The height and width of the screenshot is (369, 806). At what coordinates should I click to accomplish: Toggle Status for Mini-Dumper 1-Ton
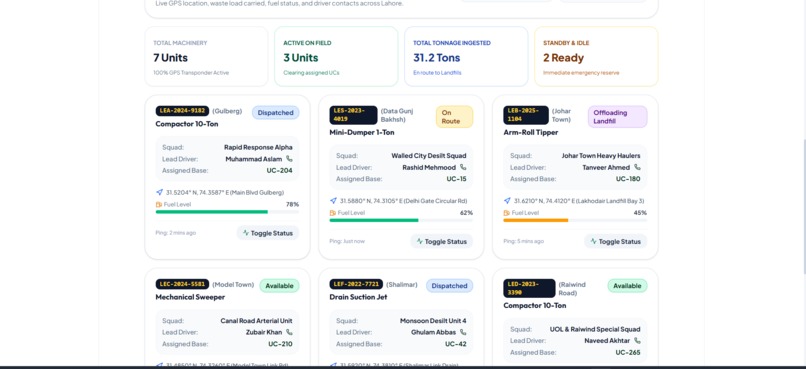(x=442, y=241)
